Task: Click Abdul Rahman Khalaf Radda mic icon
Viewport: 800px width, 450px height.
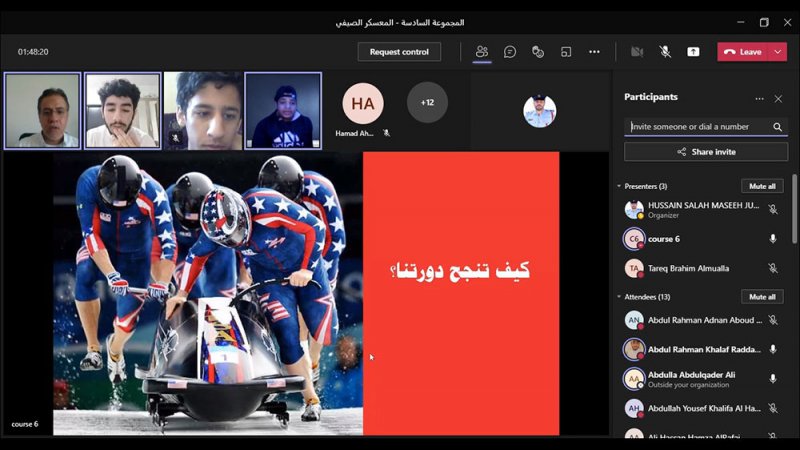Action: click(x=773, y=349)
